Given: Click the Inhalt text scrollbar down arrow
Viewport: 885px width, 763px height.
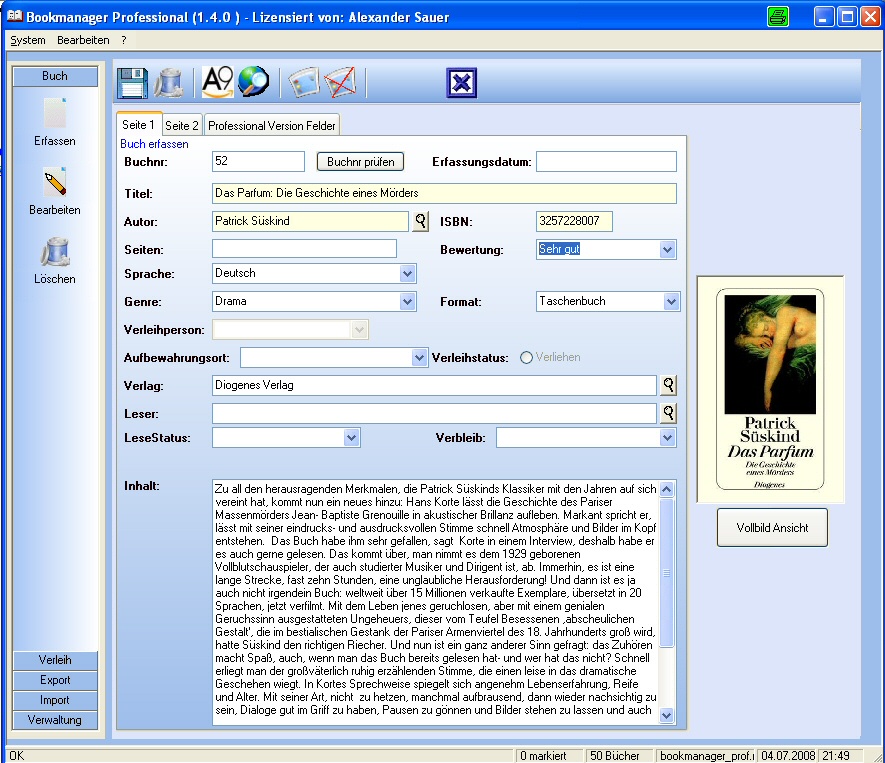Looking at the screenshot, I should coord(667,716).
